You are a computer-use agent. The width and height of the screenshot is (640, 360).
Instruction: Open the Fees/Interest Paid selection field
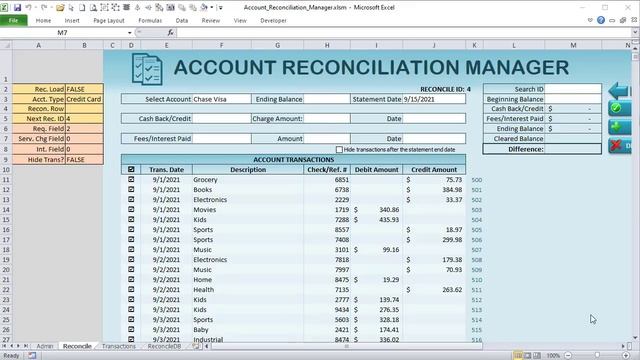222,139
